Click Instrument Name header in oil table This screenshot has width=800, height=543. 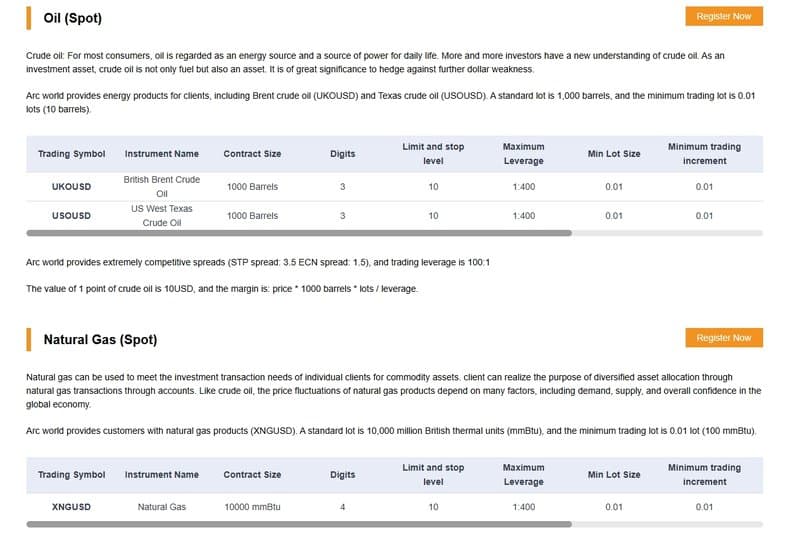point(162,154)
